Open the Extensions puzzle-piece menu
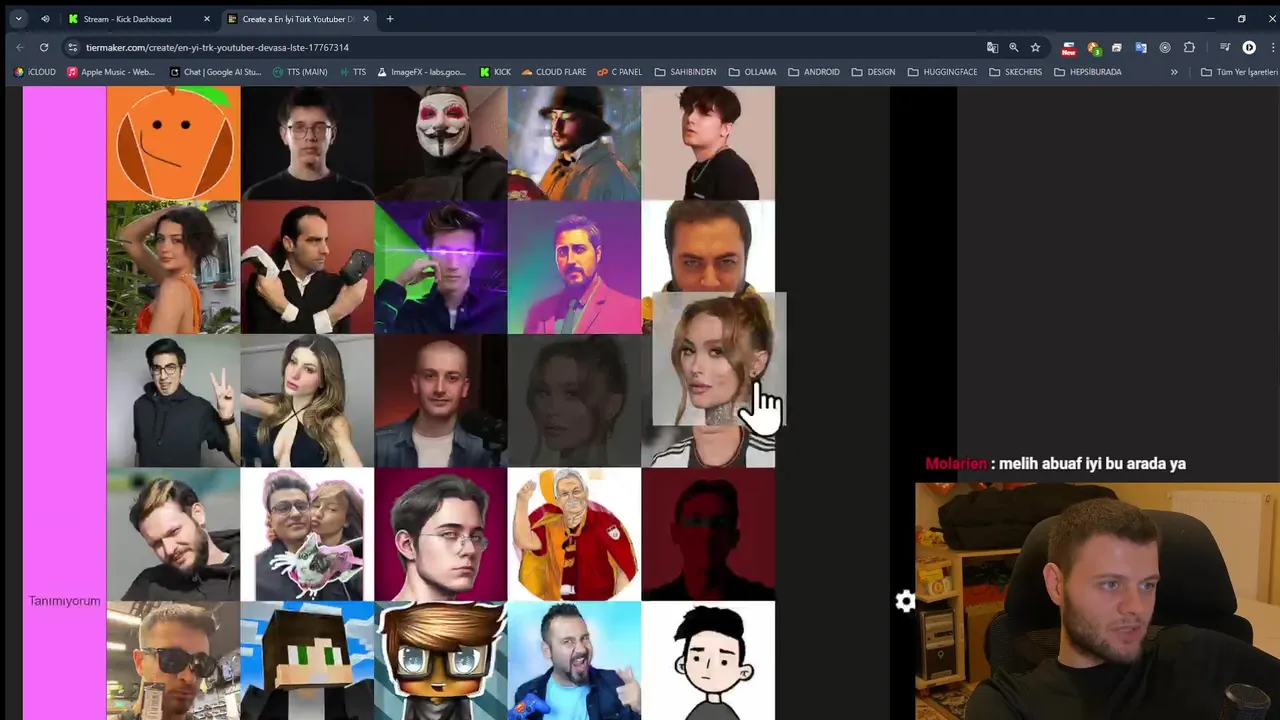This screenshot has height=720, width=1280. pyautogui.click(x=1189, y=47)
